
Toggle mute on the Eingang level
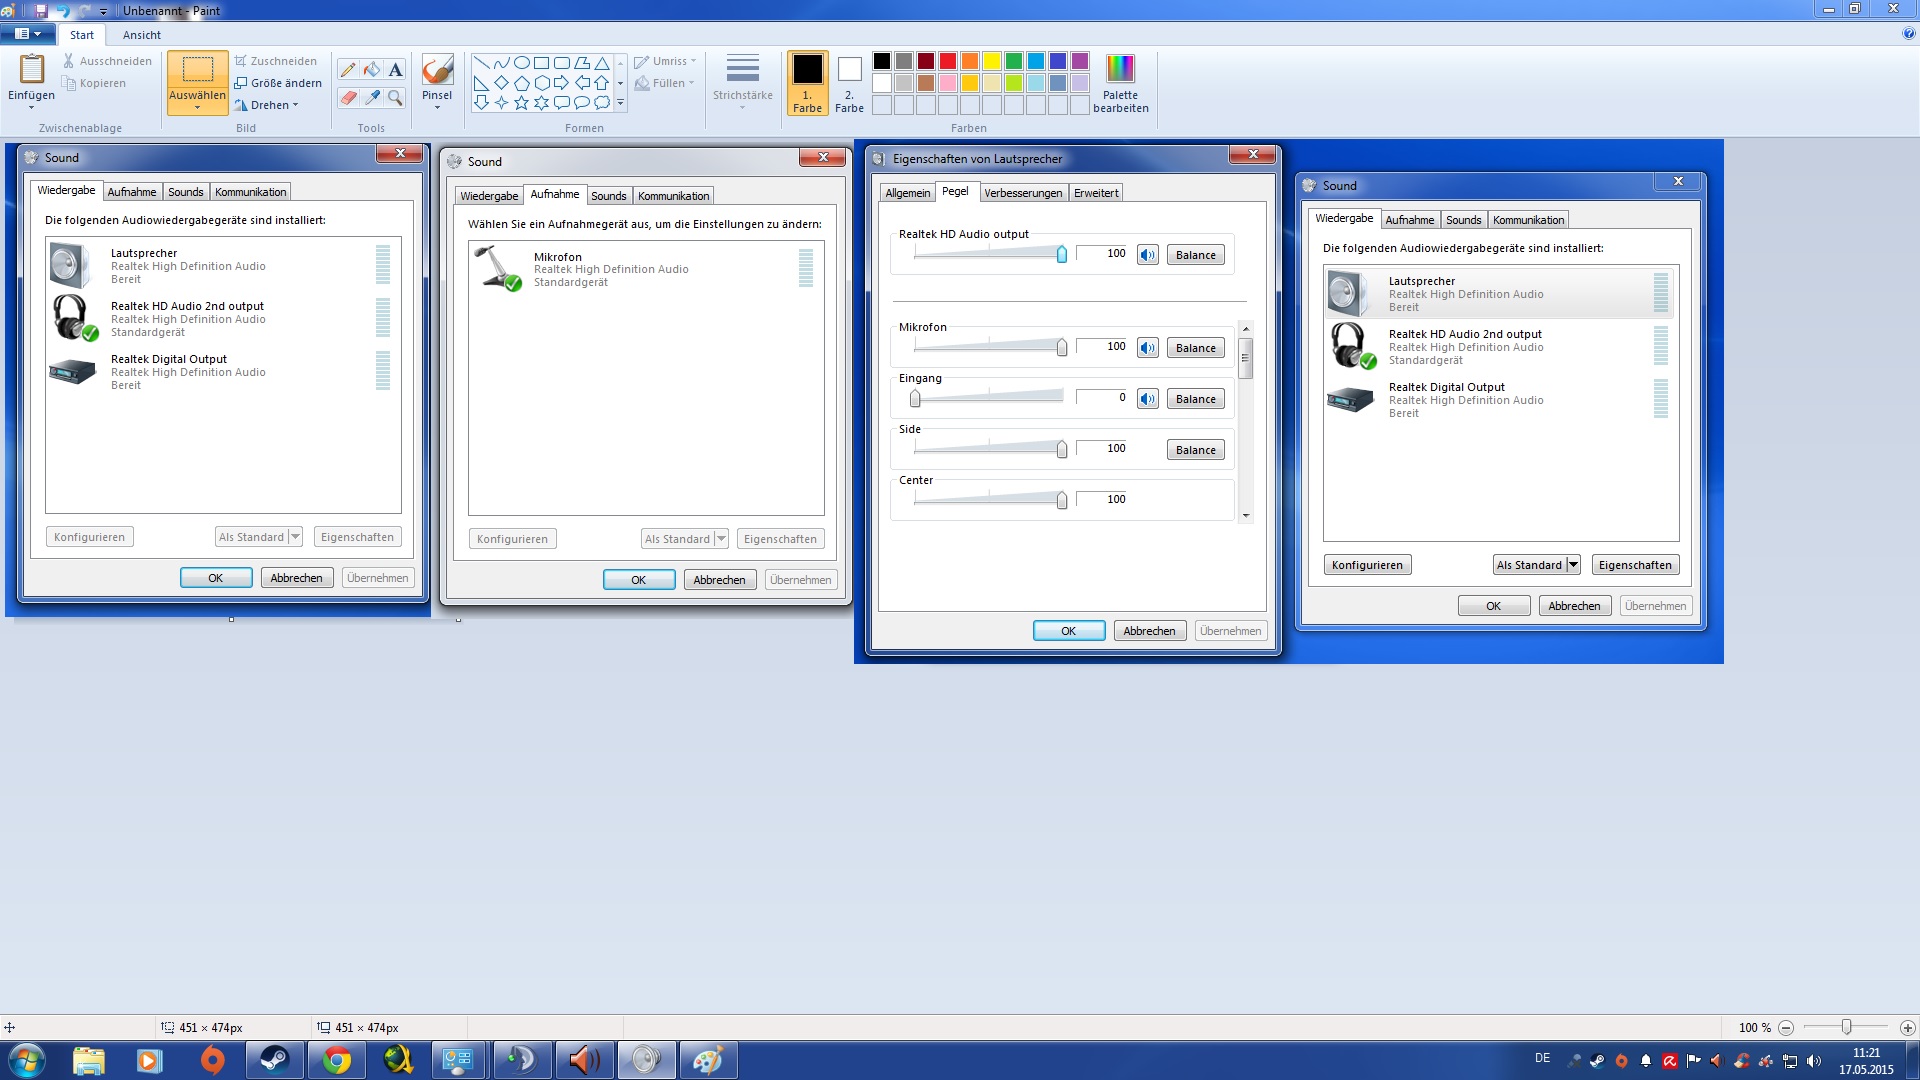click(x=1147, y=399)
